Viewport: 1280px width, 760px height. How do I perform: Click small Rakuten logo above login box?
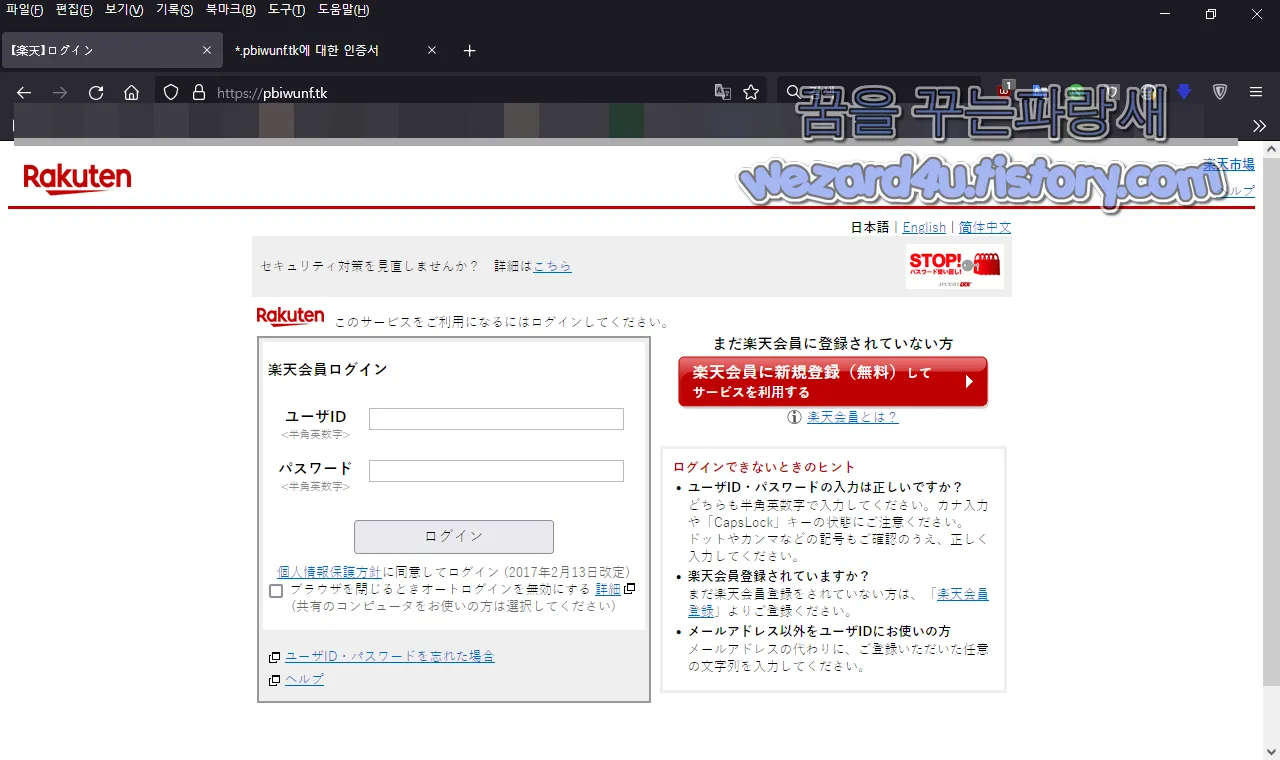[290, 317]
